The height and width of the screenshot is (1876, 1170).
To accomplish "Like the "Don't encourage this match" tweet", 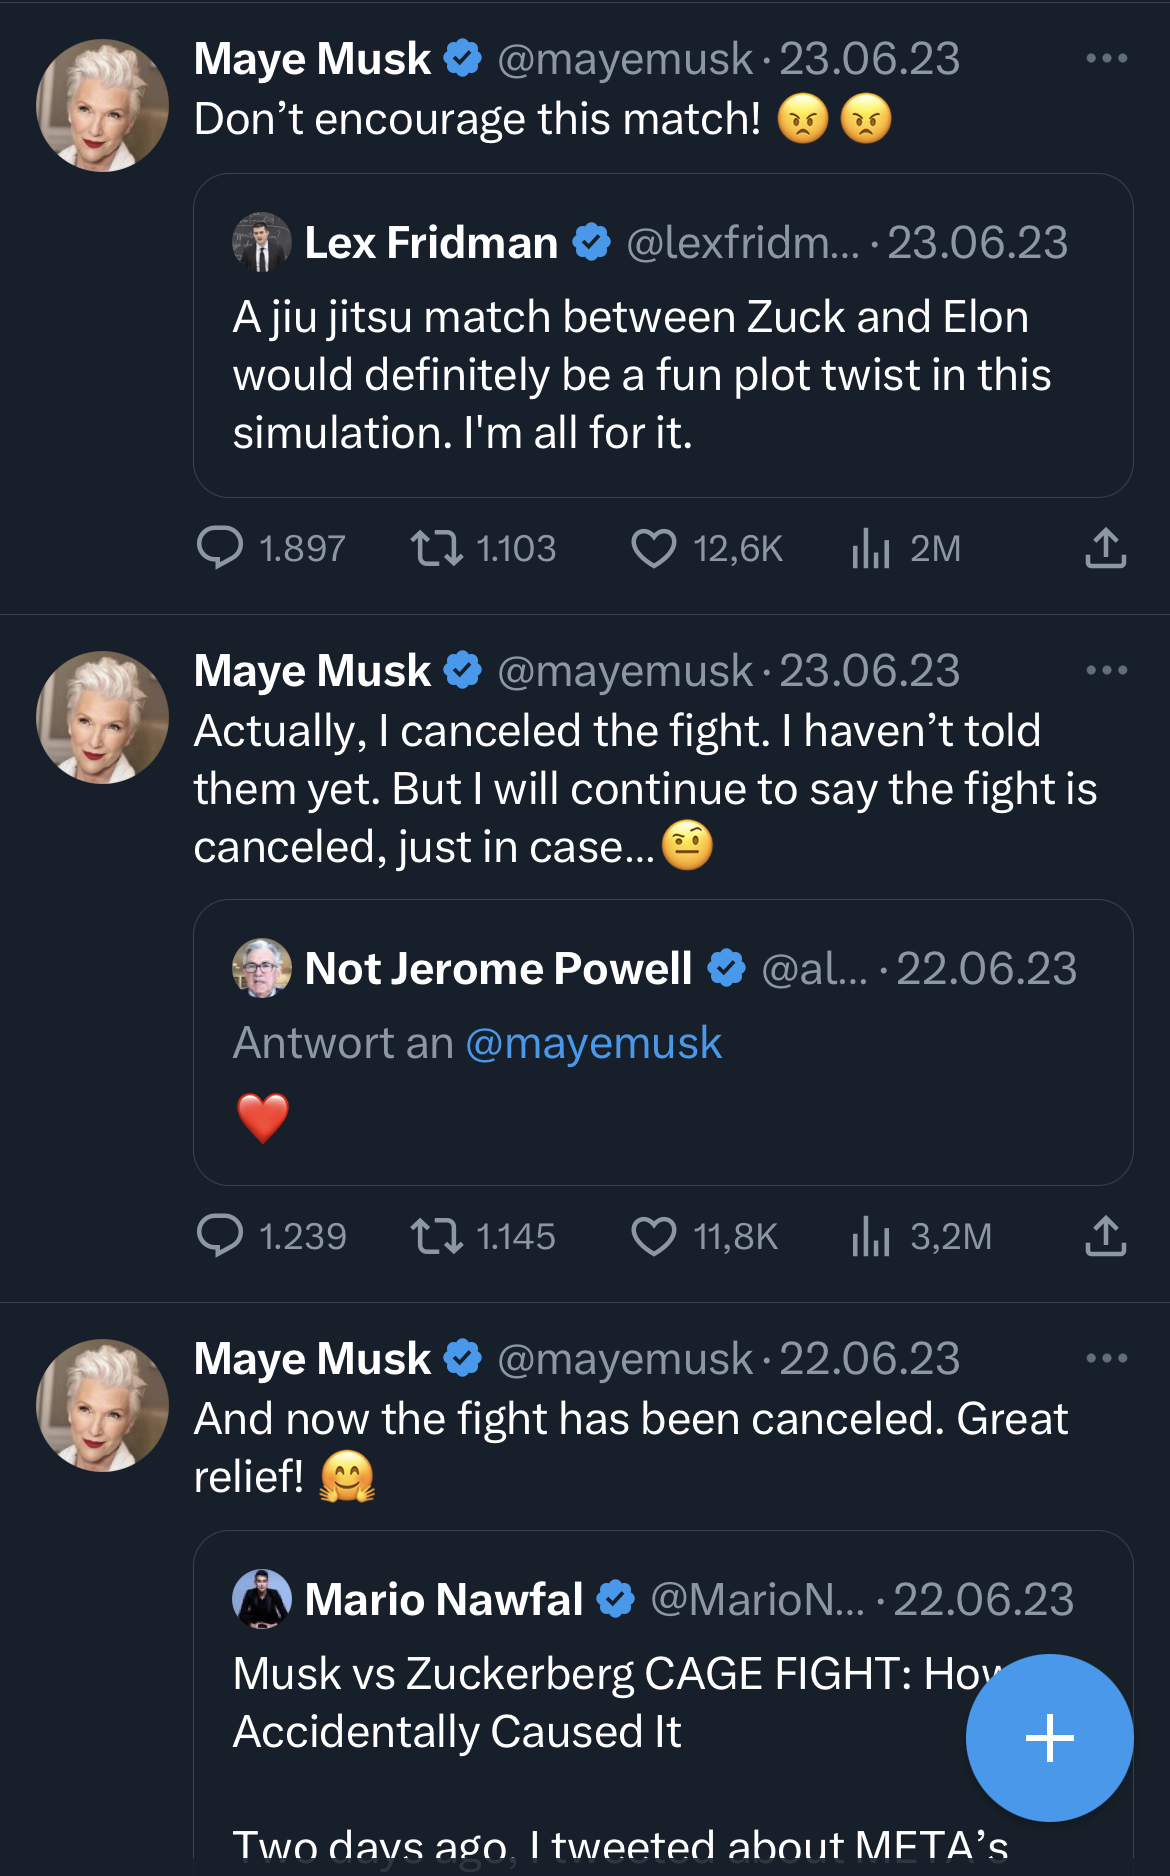I will (x=654, y=548).
